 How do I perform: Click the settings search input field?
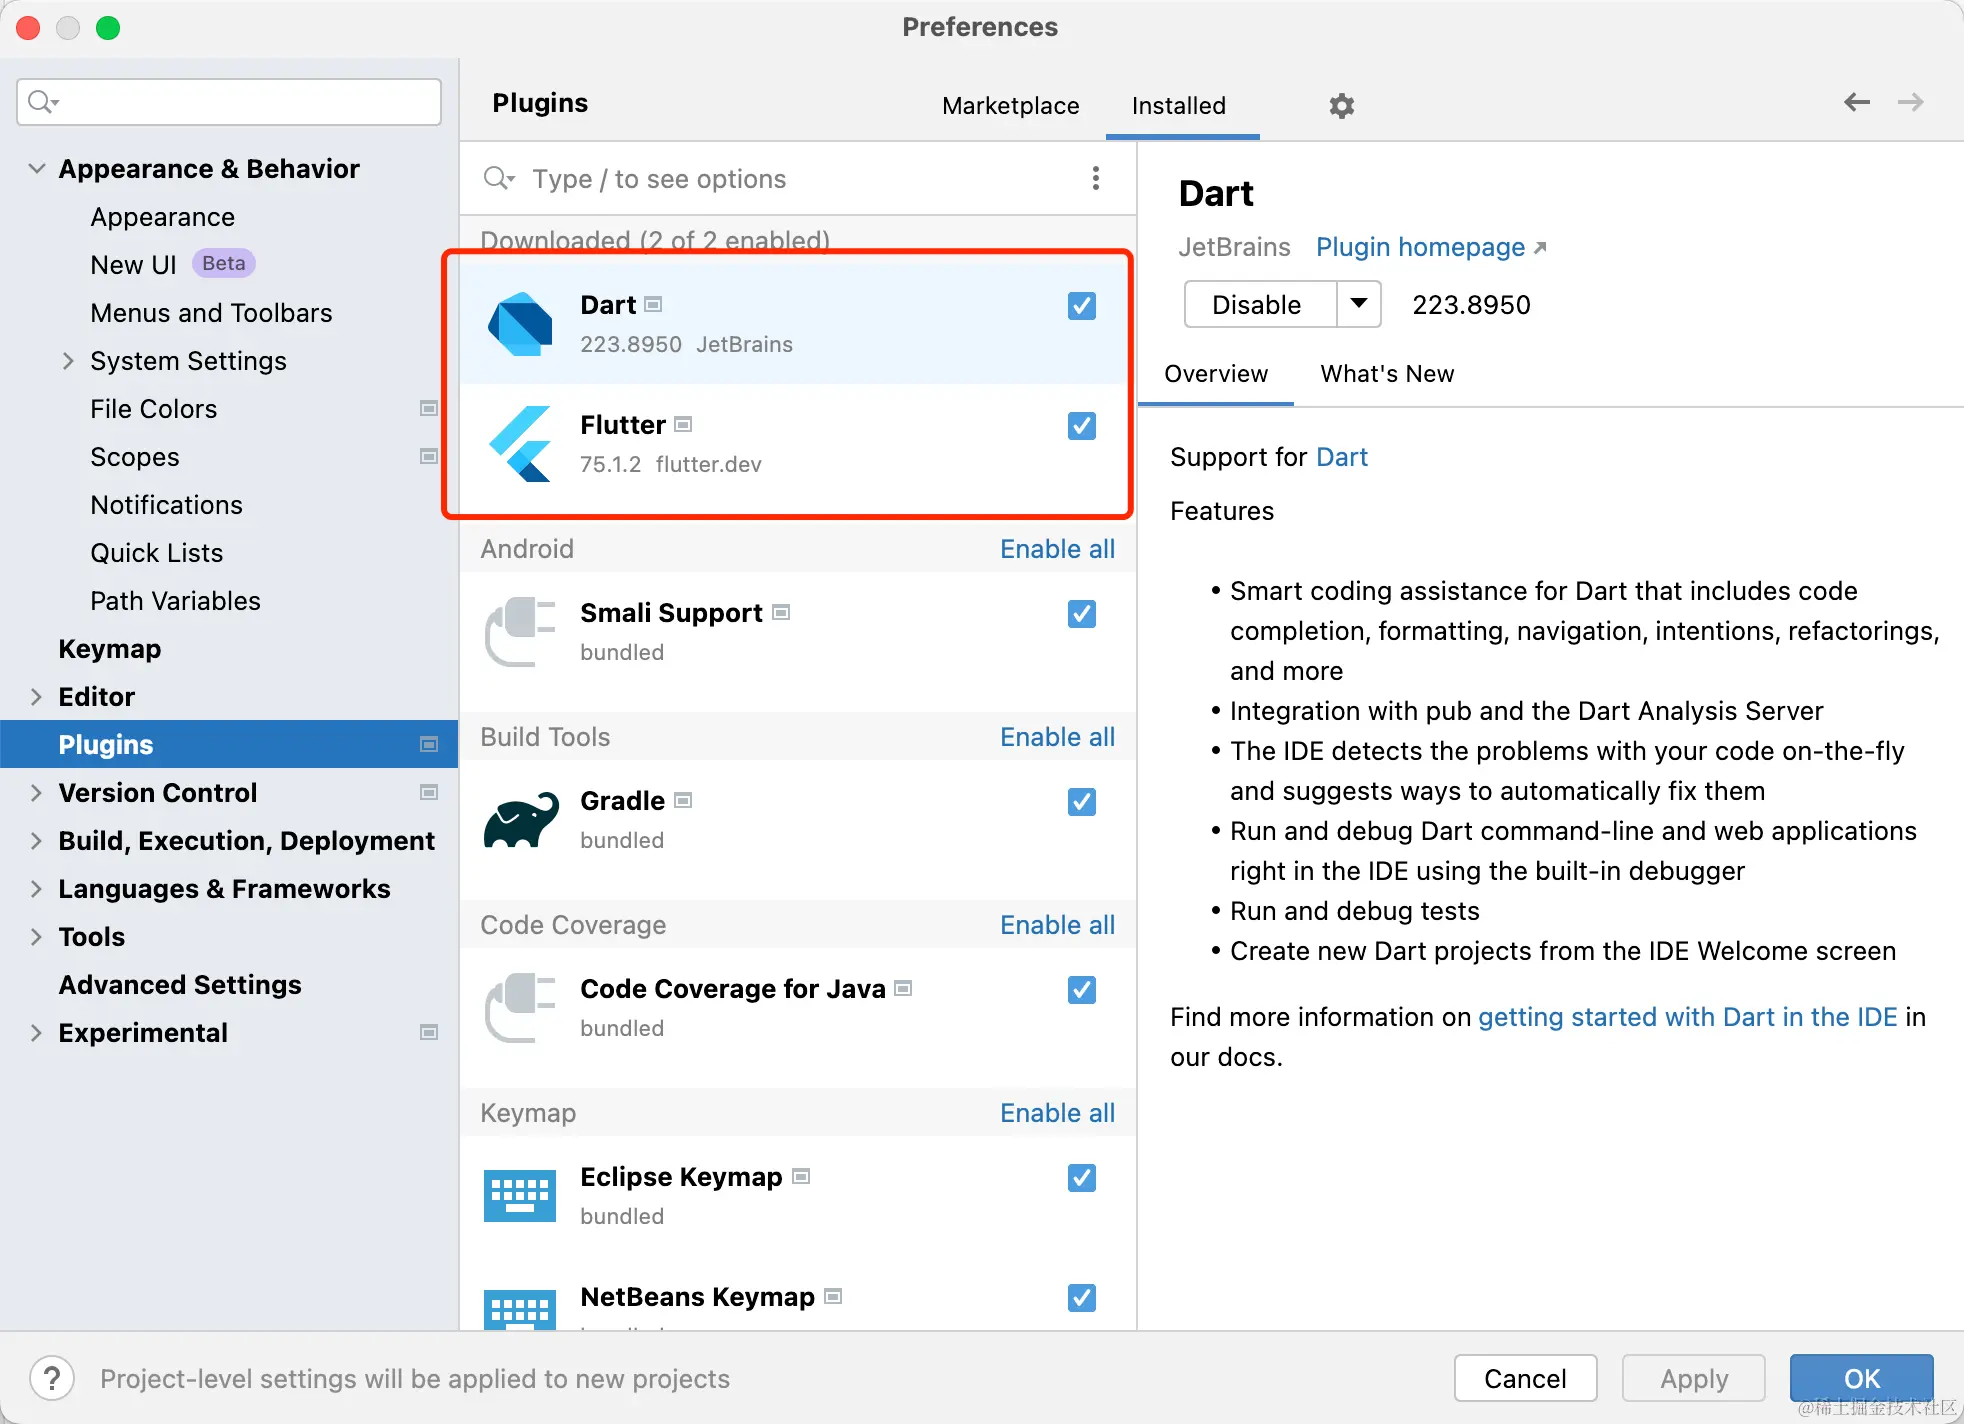(229, 102)
